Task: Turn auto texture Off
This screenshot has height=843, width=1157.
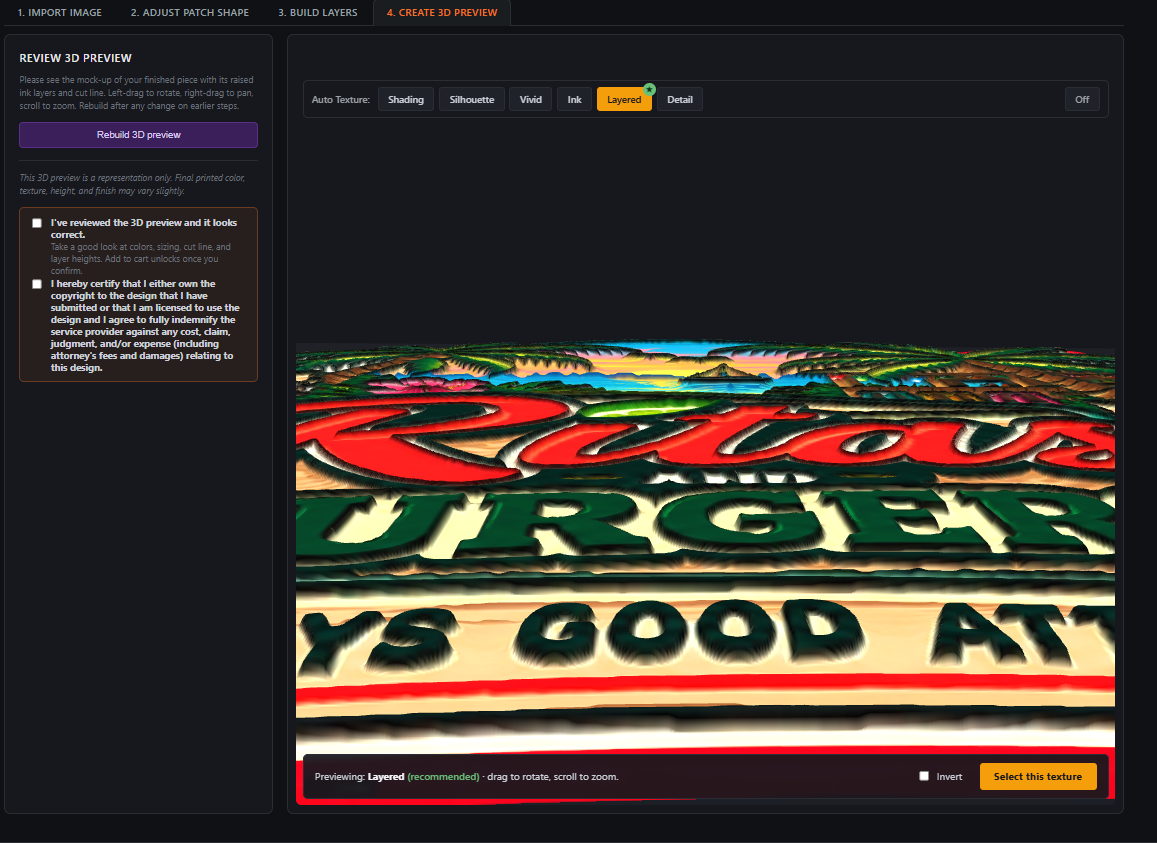Action: 1082,100
